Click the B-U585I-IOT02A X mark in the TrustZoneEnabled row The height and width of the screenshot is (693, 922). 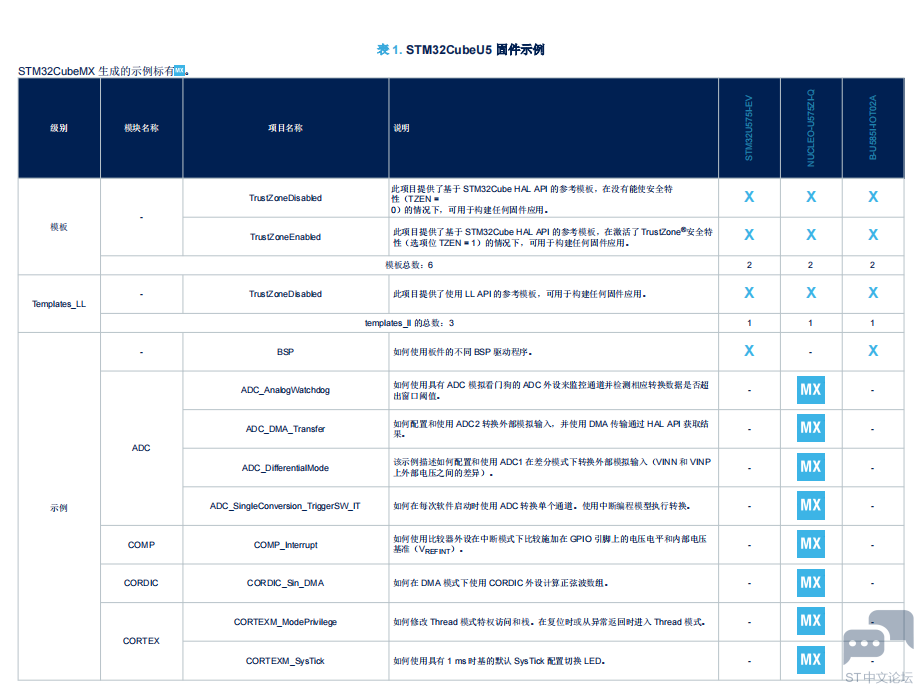[873, 235]
